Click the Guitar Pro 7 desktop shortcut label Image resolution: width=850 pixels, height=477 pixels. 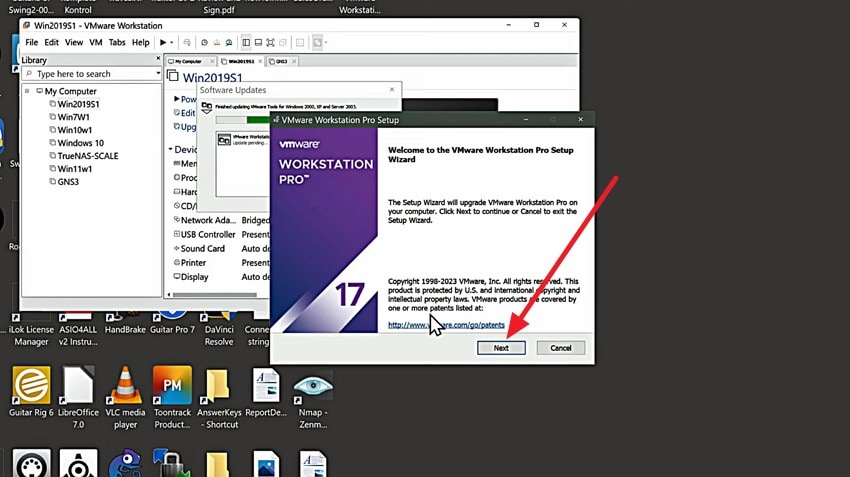click(x=172, y=330)
